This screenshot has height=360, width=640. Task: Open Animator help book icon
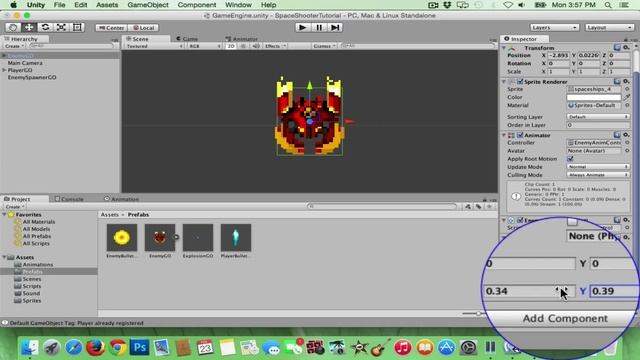coord(617,135)
